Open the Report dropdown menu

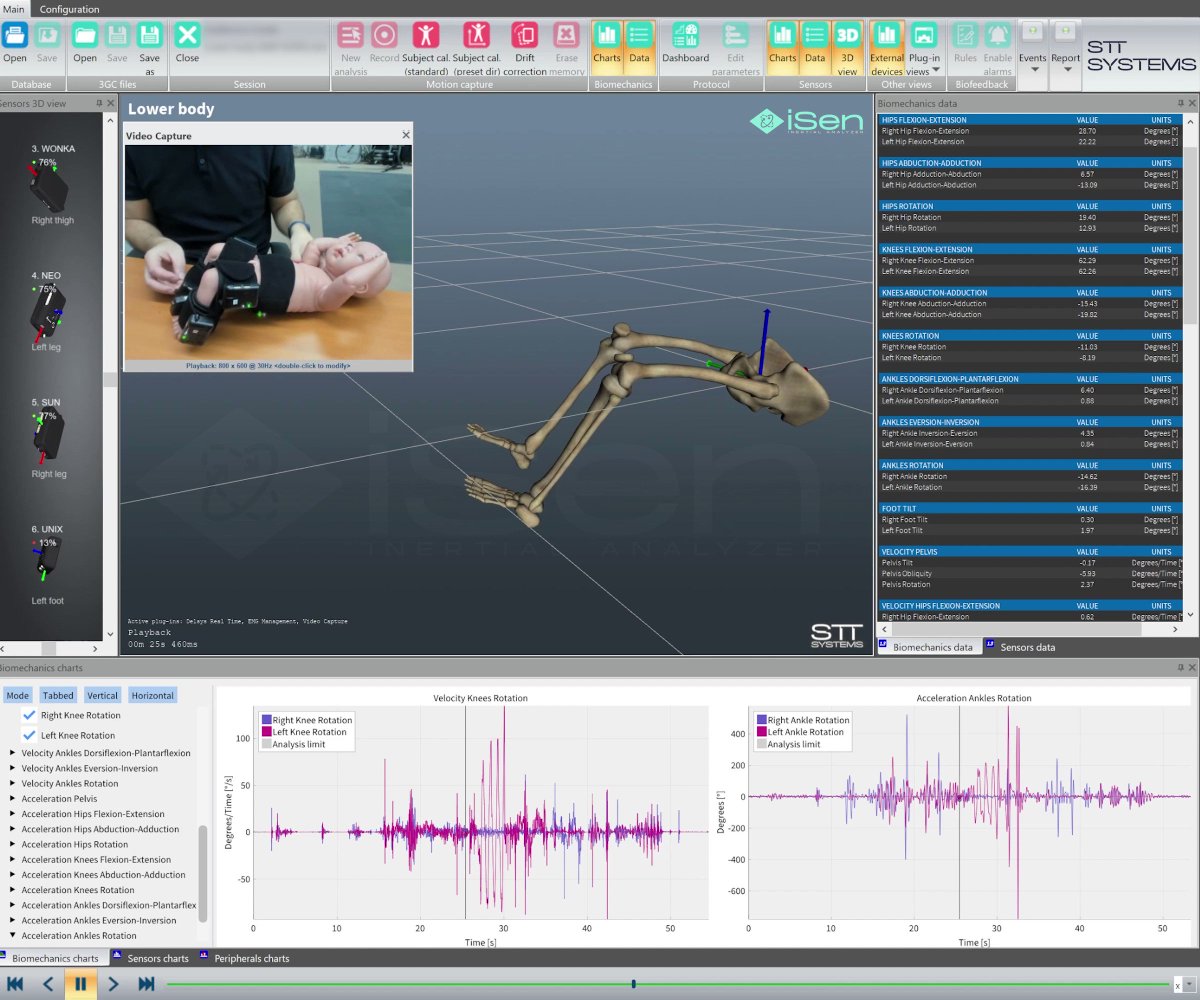1065,48
